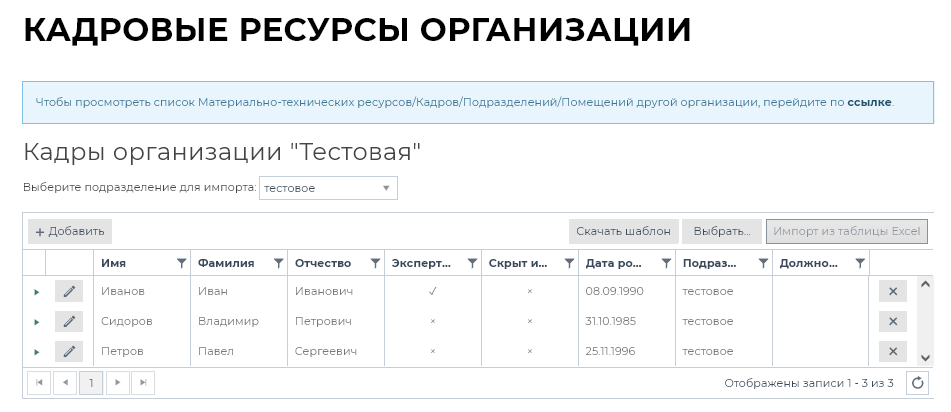Screen dimensions: 951x412
Task: Click the edit pencil for Петров row
Action: (69, 351)
